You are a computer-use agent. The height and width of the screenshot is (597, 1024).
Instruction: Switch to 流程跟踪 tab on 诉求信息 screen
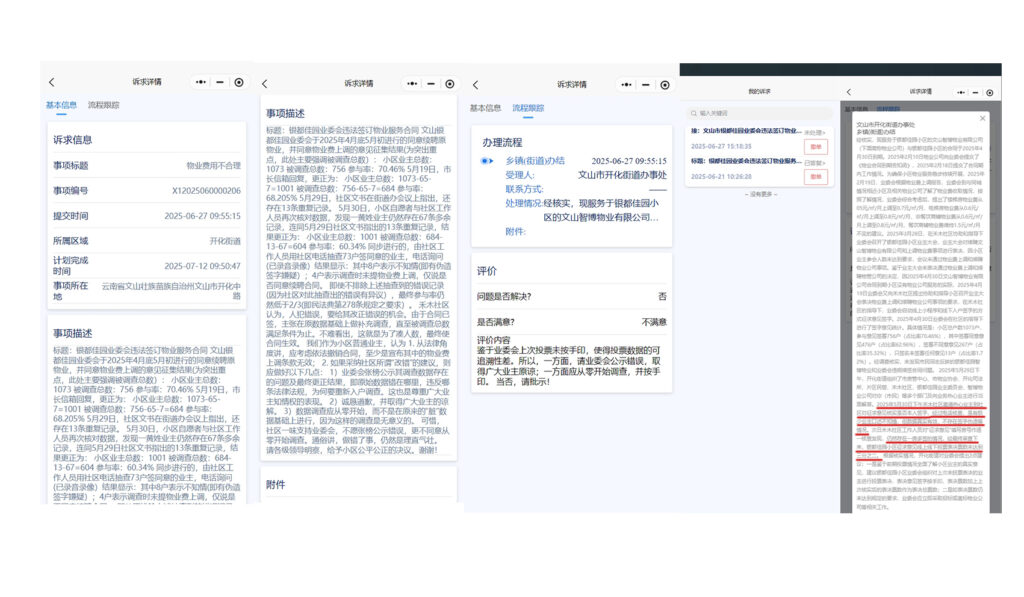[103, 104]
